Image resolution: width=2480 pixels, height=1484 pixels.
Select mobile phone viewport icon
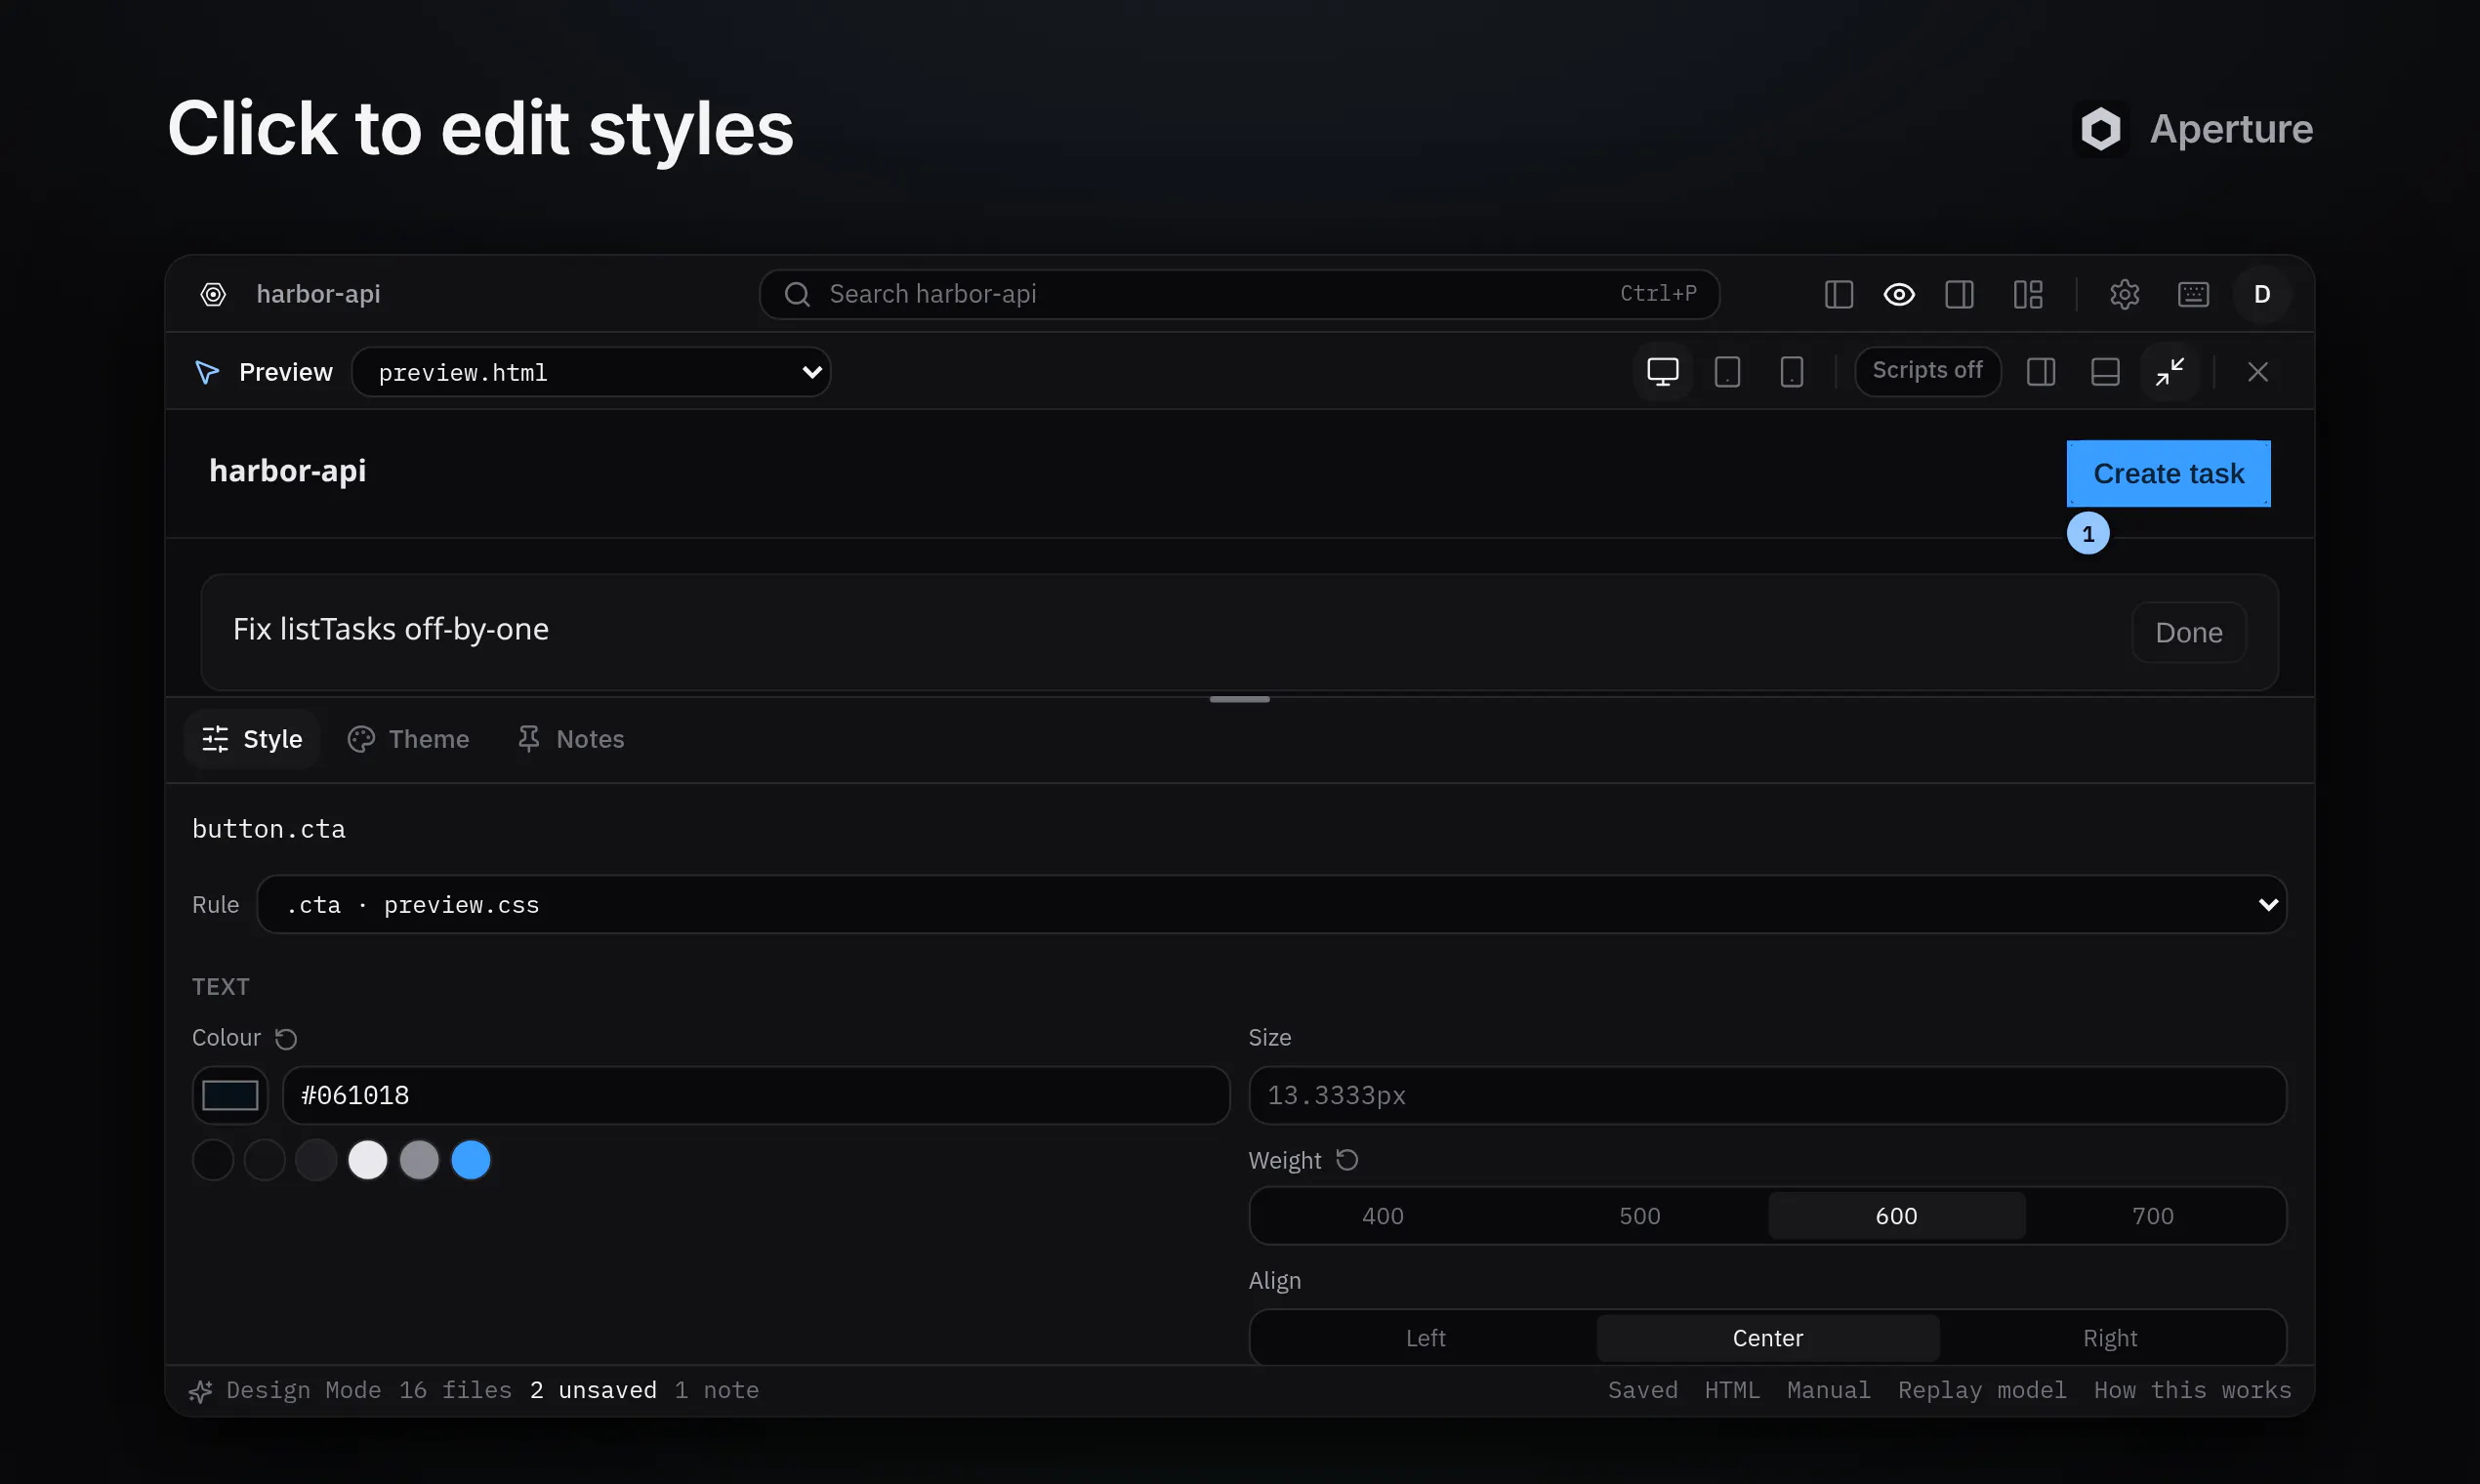pyautogui.click(x=1791, y=372)
